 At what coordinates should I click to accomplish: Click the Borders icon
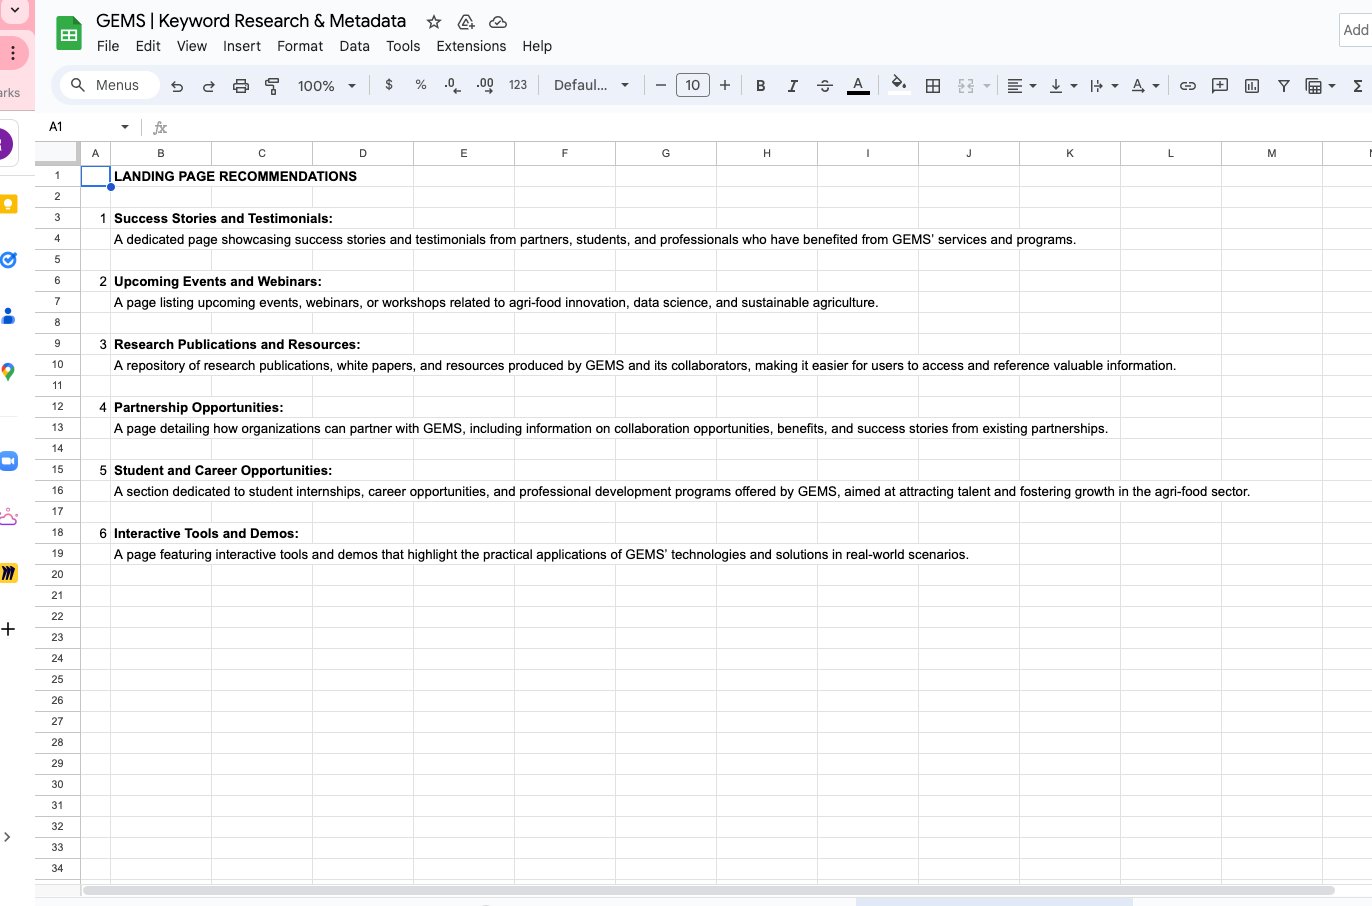[933, 86]
